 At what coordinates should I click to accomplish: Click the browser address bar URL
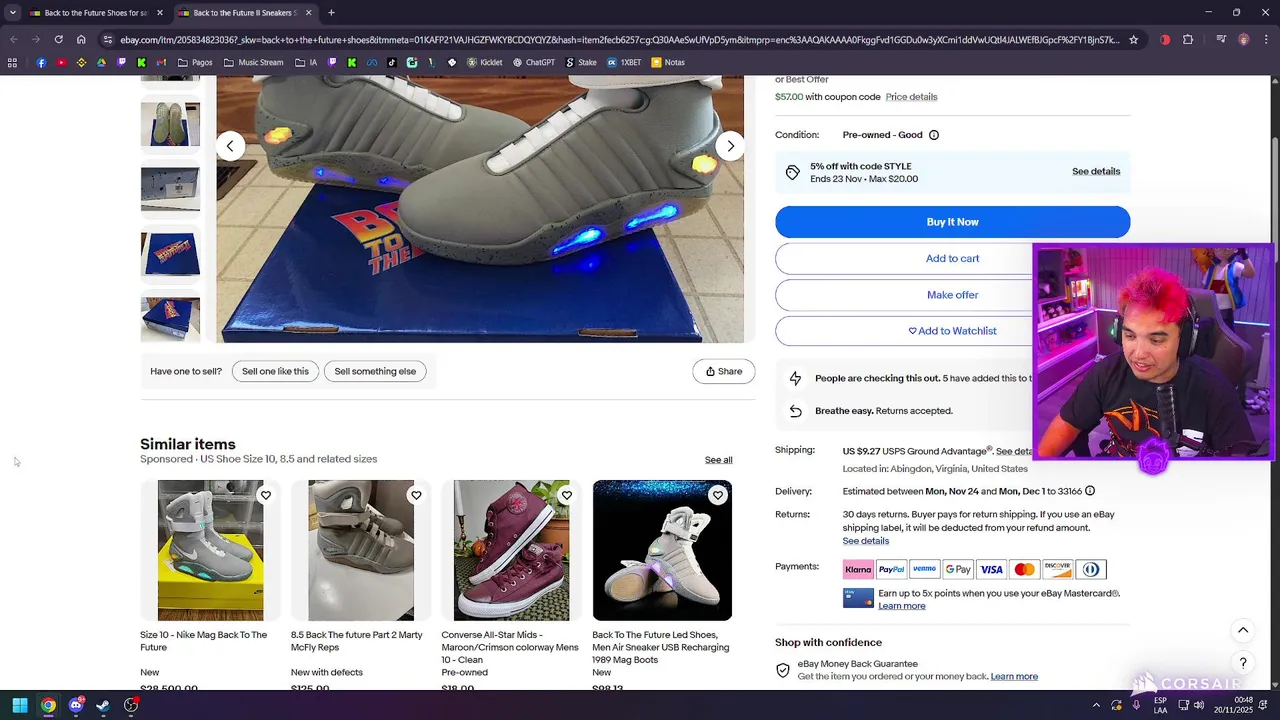tap(620, 40)
